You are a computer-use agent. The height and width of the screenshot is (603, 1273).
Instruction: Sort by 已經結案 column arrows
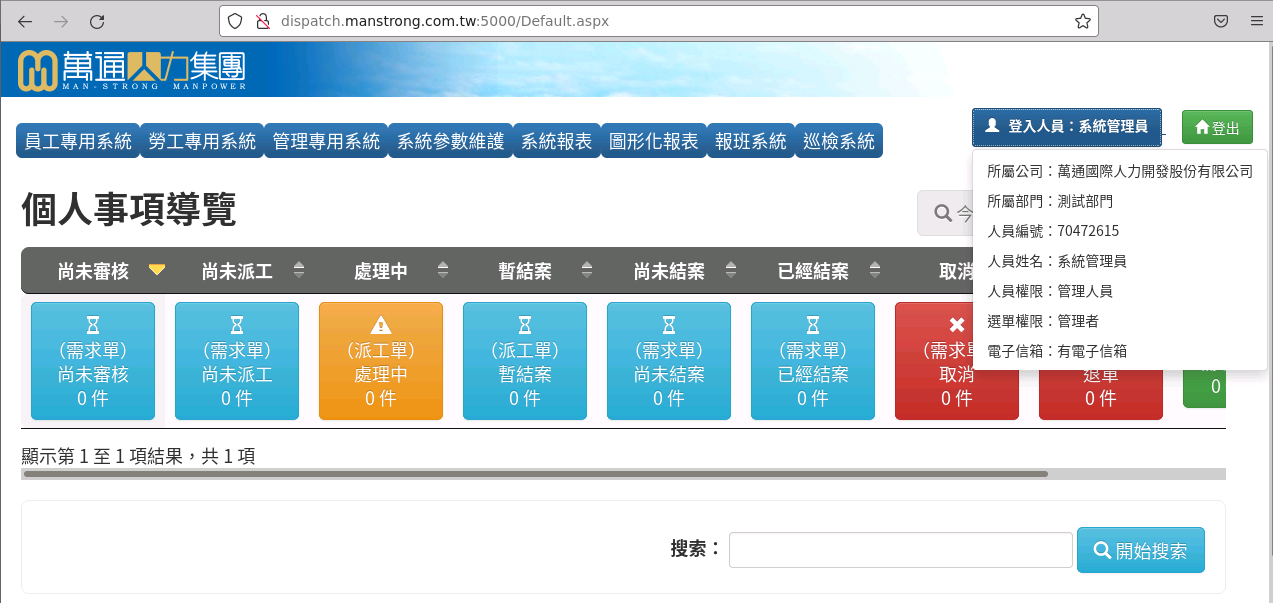point(875,270)
